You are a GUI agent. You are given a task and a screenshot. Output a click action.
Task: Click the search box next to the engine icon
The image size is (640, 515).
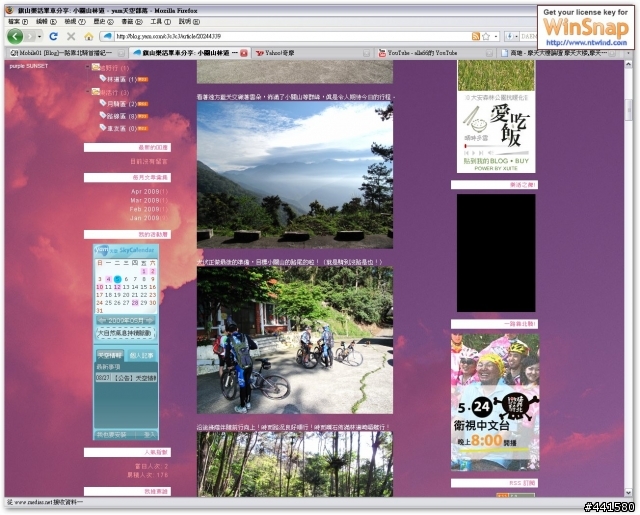[x=528, y=36]
